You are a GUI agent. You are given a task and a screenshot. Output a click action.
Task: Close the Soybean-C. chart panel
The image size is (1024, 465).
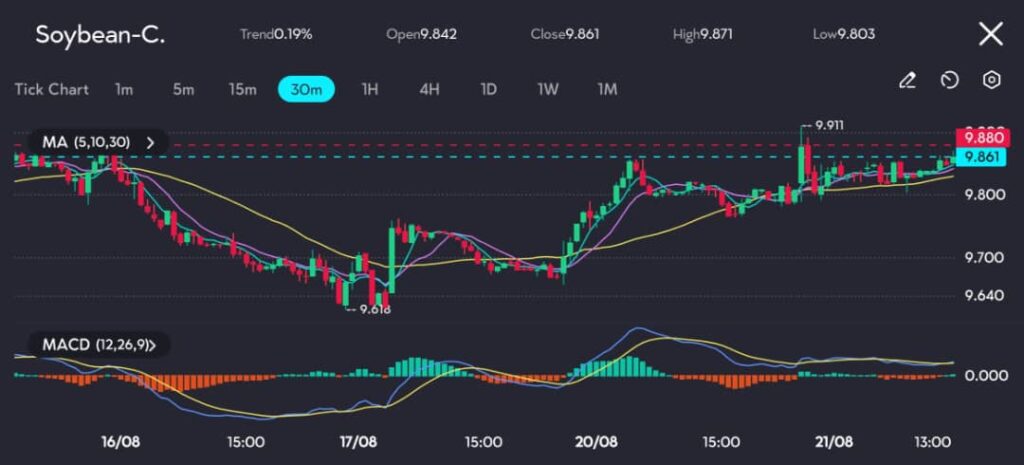990,35
